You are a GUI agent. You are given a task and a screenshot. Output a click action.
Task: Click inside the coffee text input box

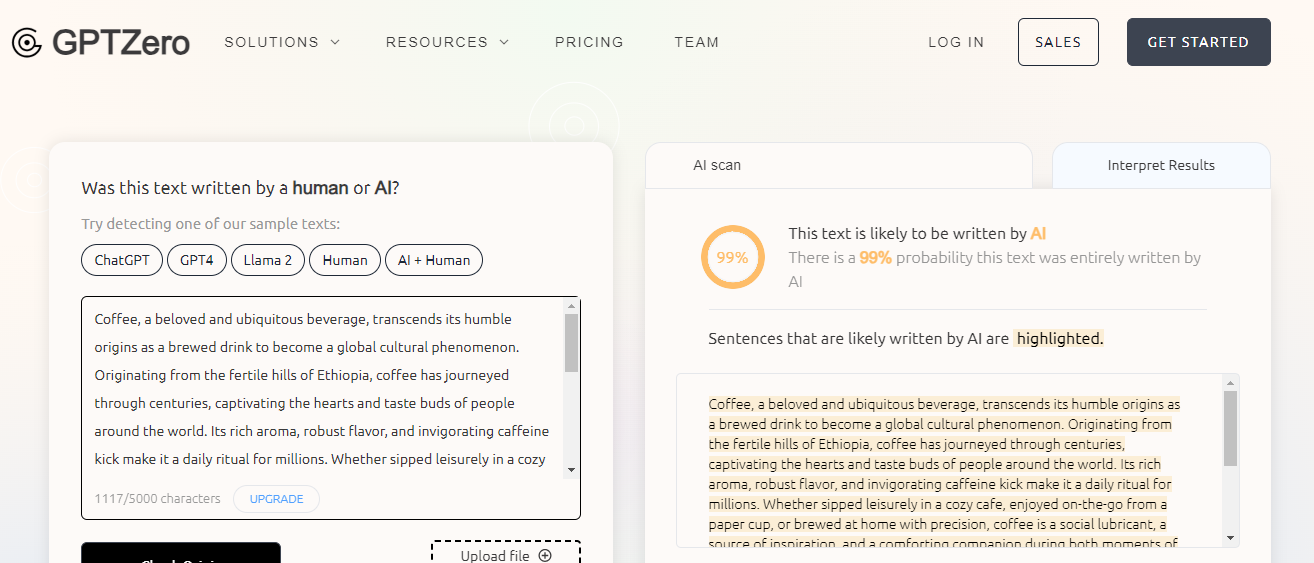(x=322, y=389)
